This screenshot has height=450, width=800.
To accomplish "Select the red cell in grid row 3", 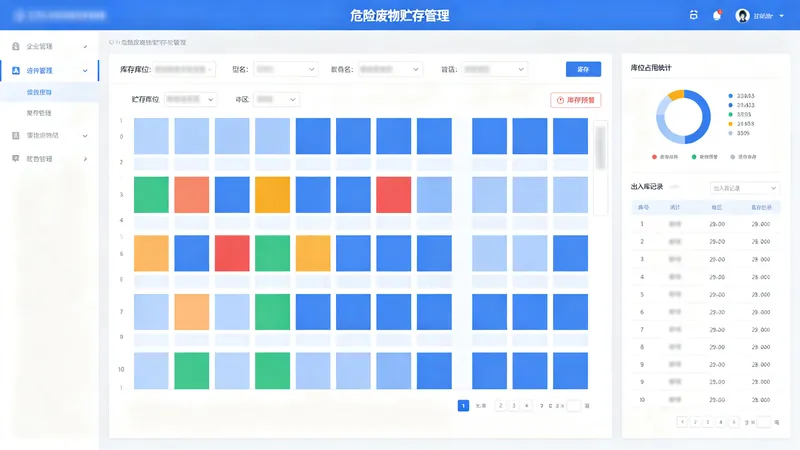I will click(393, 195).
